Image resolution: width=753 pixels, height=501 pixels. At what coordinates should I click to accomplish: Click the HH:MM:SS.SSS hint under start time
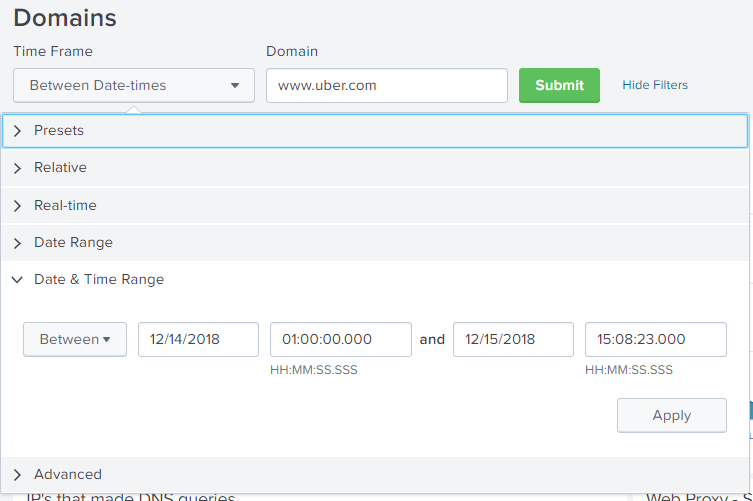[x=314, y=370]
